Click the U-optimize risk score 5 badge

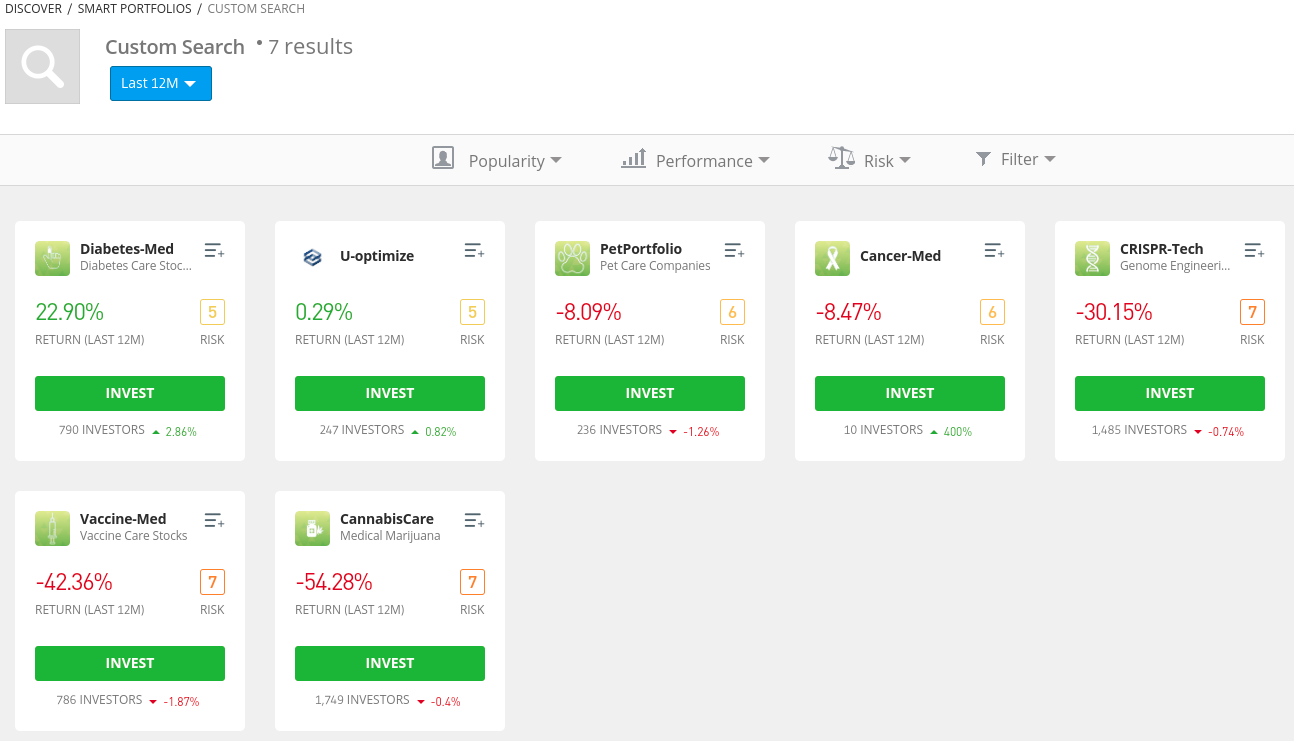(472, 312)
